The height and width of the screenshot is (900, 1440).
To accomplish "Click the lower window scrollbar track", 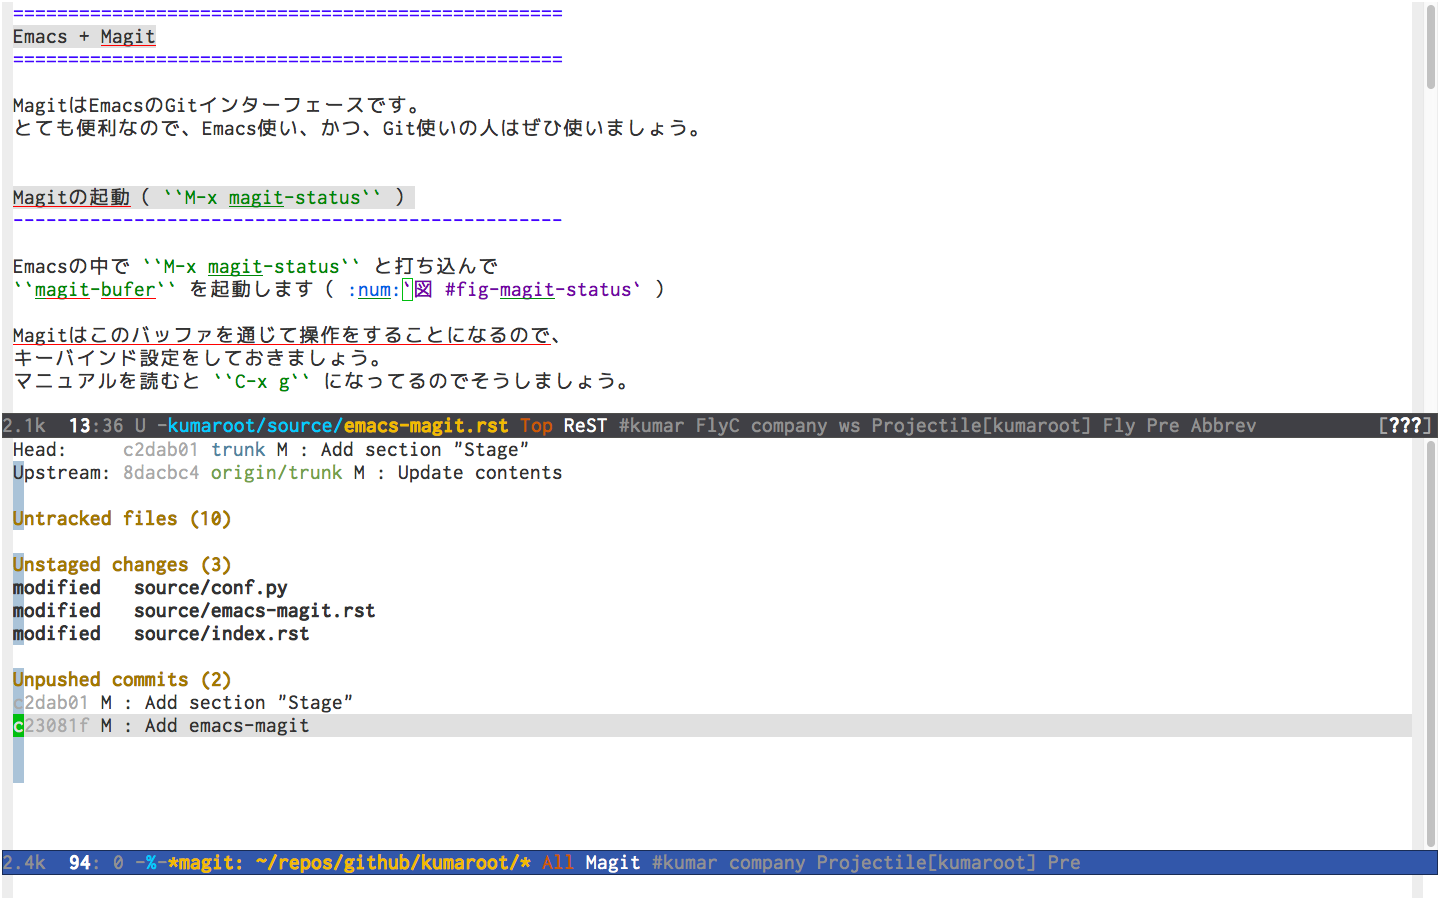I will pos(1431,644).
